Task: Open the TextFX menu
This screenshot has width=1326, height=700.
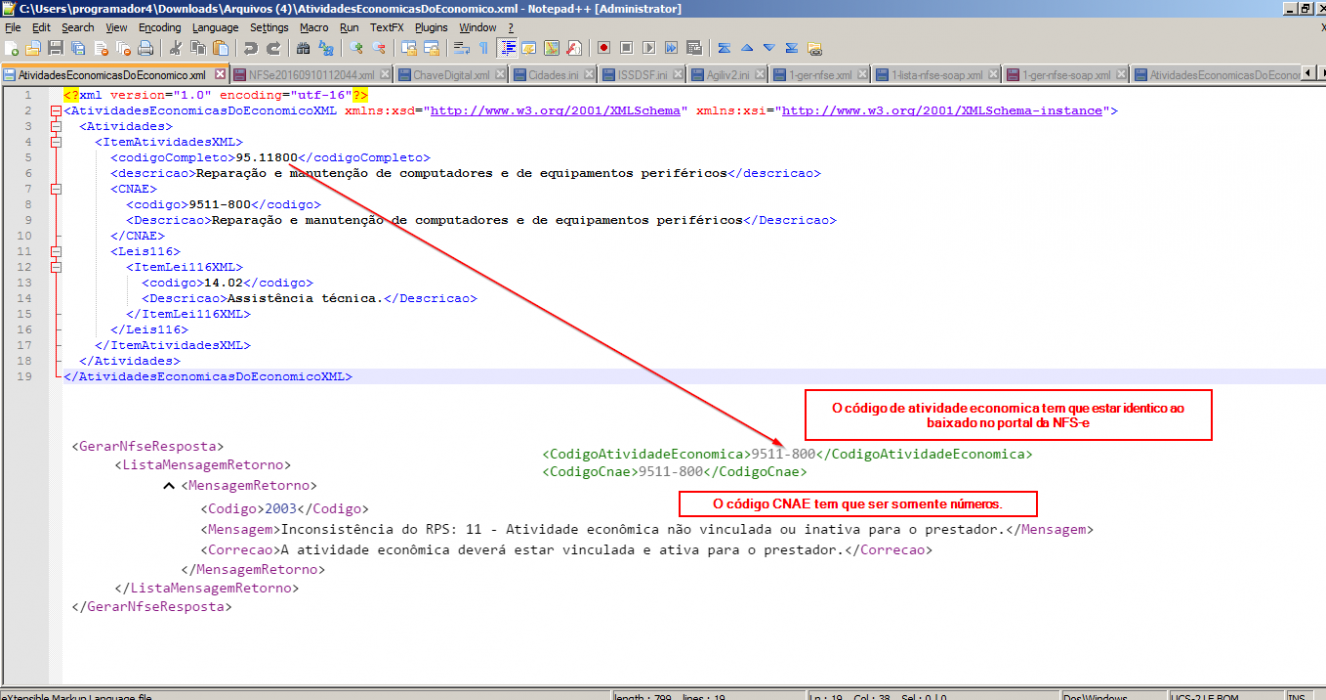Action: (386, 28)
